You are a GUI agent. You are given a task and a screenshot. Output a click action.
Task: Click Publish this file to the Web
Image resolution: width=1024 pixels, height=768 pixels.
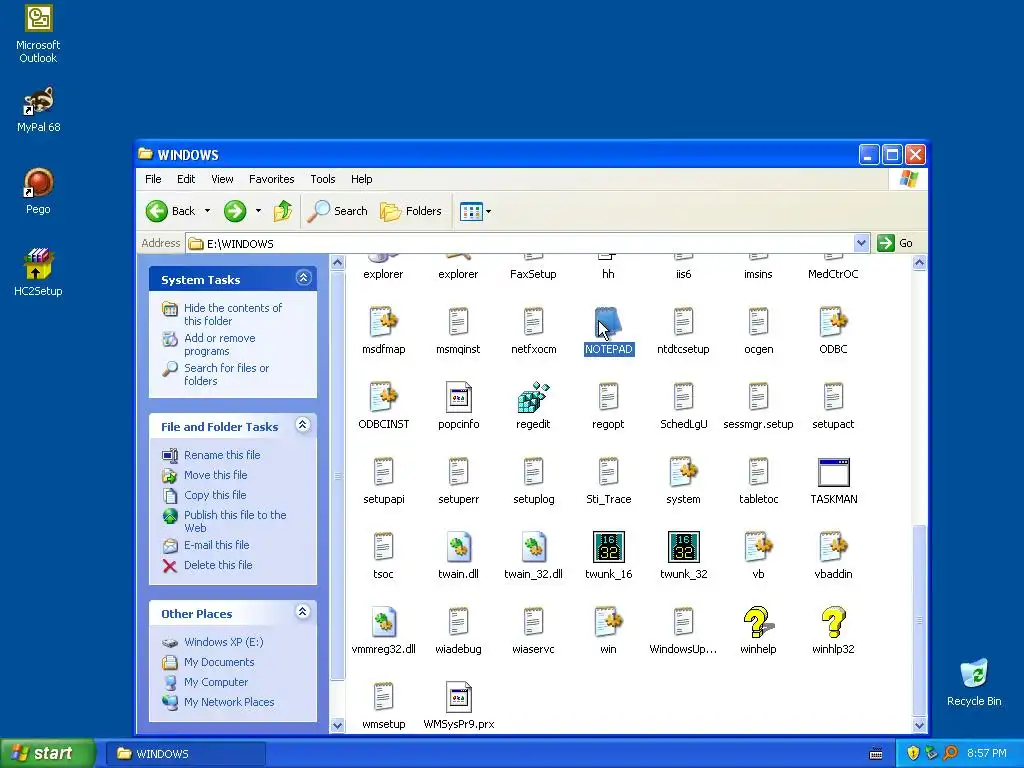(235, 521)
